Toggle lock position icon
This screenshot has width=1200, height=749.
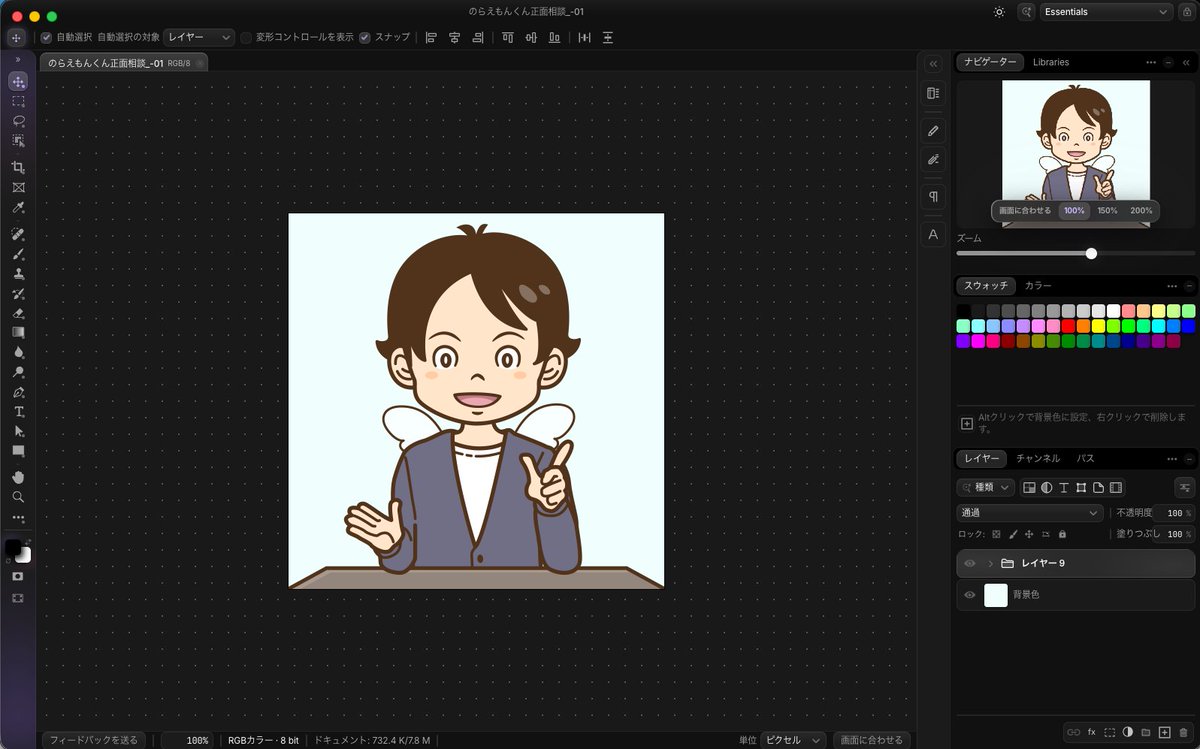(1029, 534)
